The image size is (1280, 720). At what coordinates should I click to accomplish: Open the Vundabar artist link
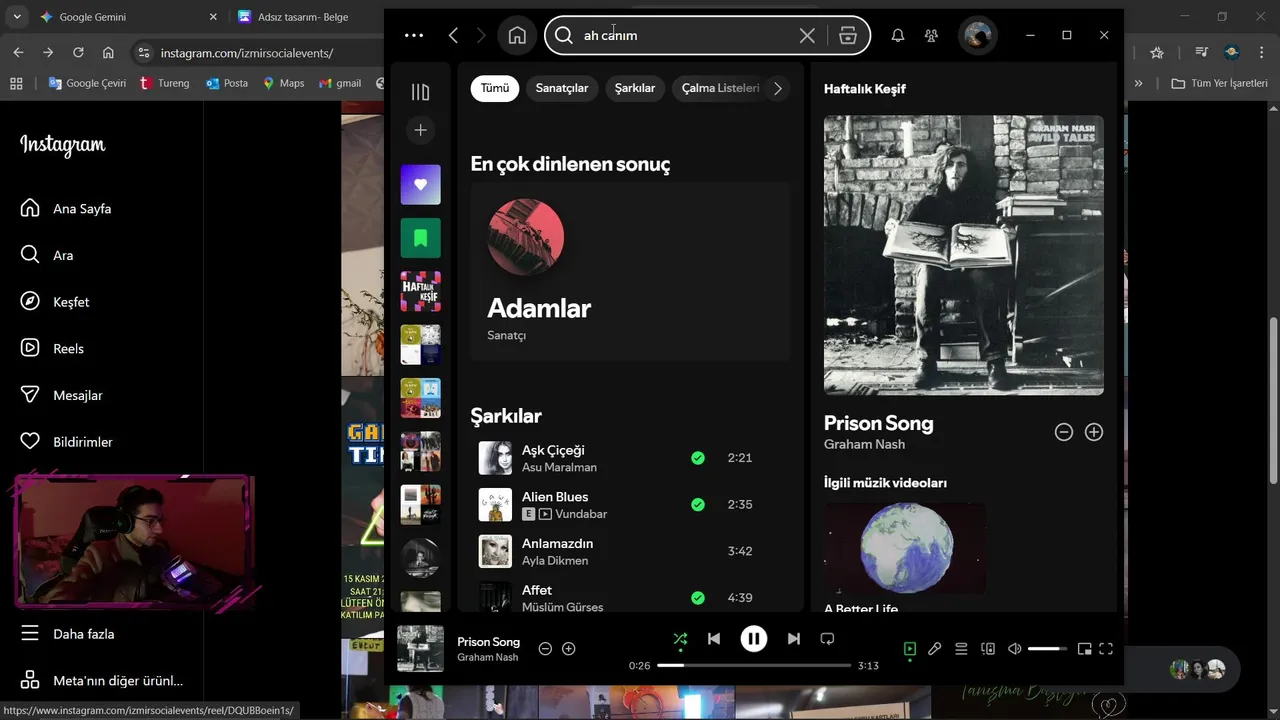[x=581, y=514]
